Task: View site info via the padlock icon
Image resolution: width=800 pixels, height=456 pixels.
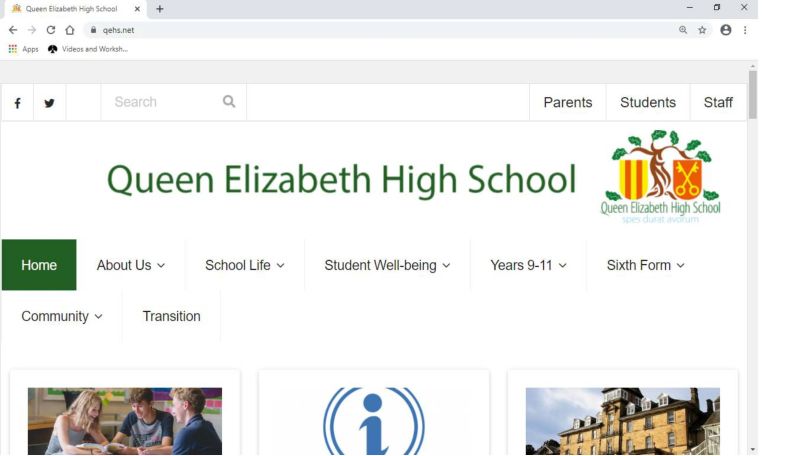Action: click(93, 30)
